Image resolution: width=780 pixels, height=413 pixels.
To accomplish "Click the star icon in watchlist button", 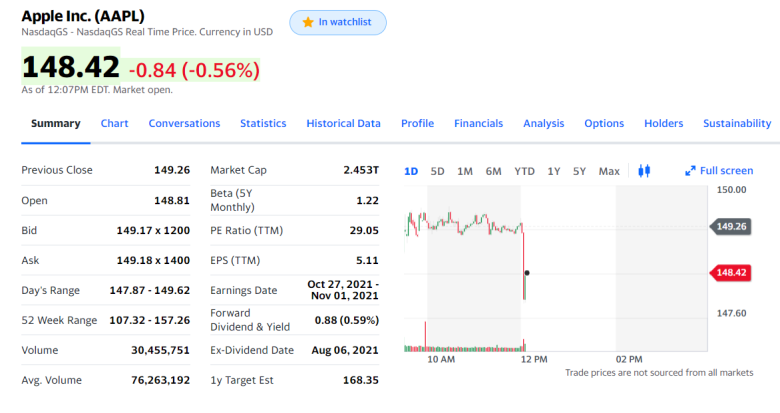I will [x=308, y=22].
